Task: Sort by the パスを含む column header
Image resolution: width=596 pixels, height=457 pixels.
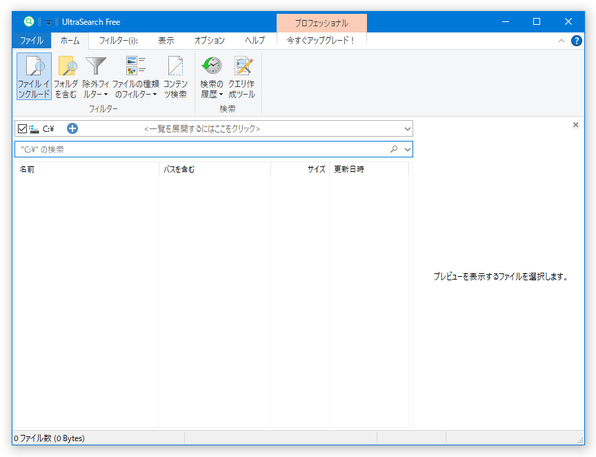Action: tap(215, 169)
